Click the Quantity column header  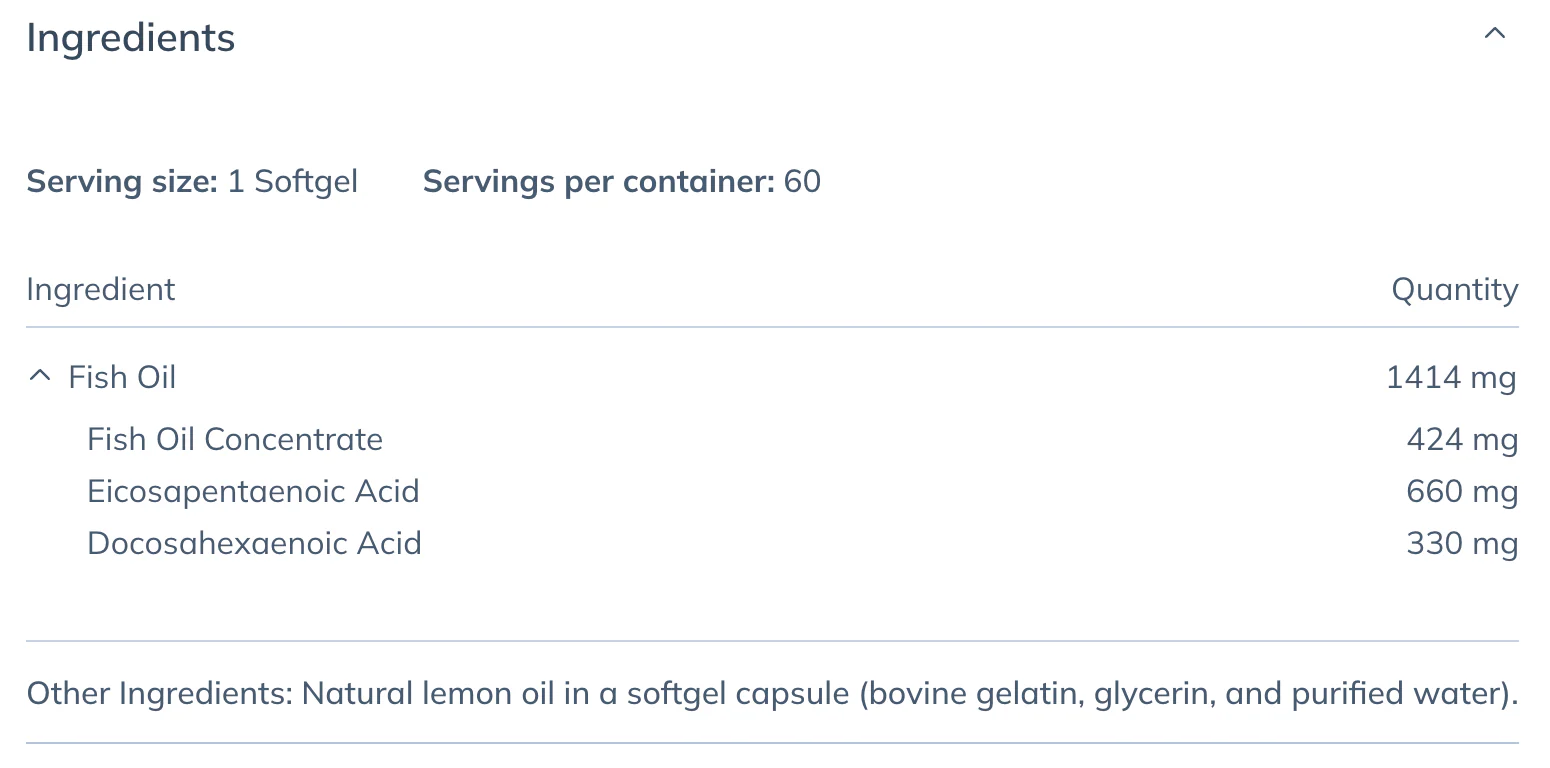click(x=1455, y=290)
